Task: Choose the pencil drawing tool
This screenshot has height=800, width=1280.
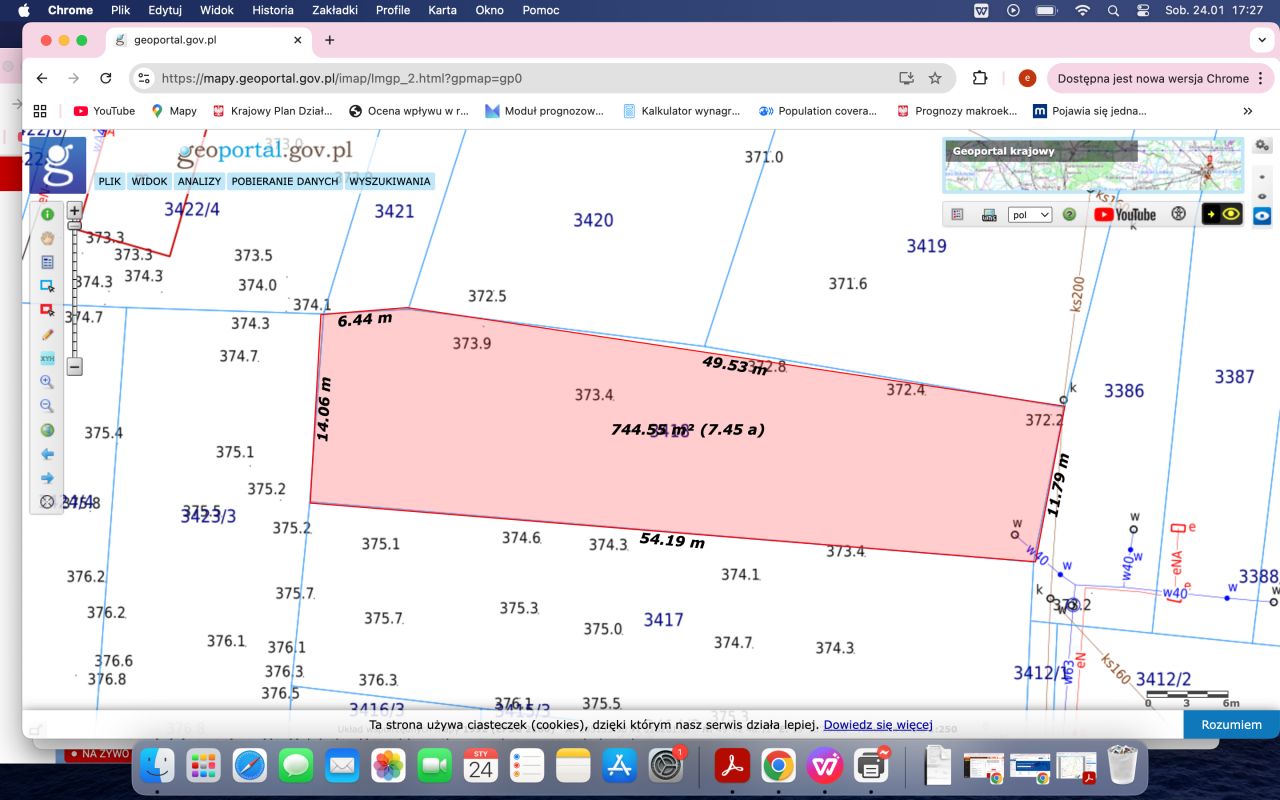Action: coord(47,334)
